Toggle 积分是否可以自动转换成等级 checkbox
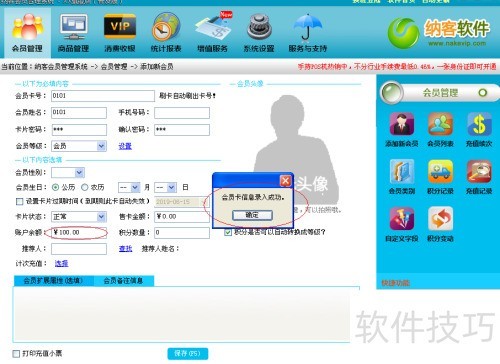The height and width of the screenshot is (364, 500). (x=228, y=232)
